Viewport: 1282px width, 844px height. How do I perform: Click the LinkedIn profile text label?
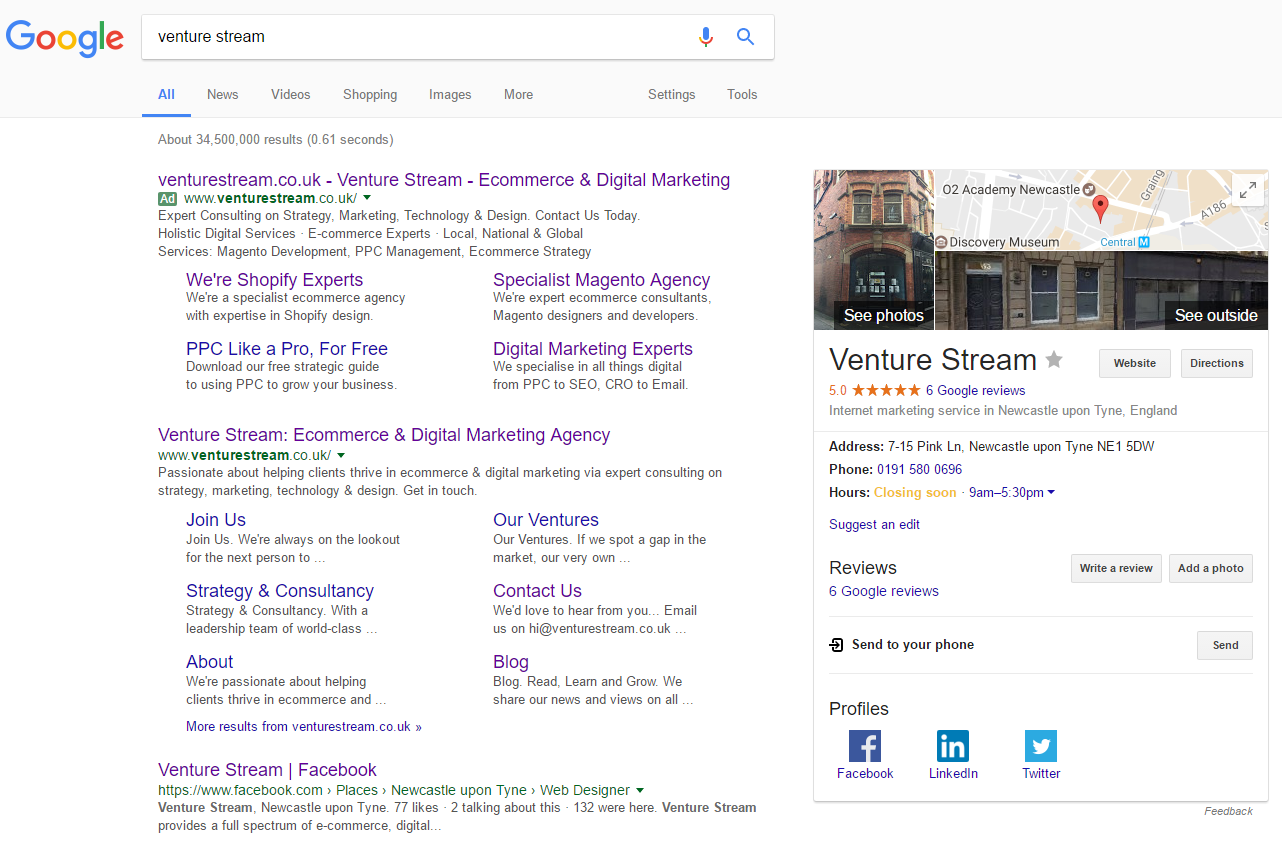[x=953, y=773]
